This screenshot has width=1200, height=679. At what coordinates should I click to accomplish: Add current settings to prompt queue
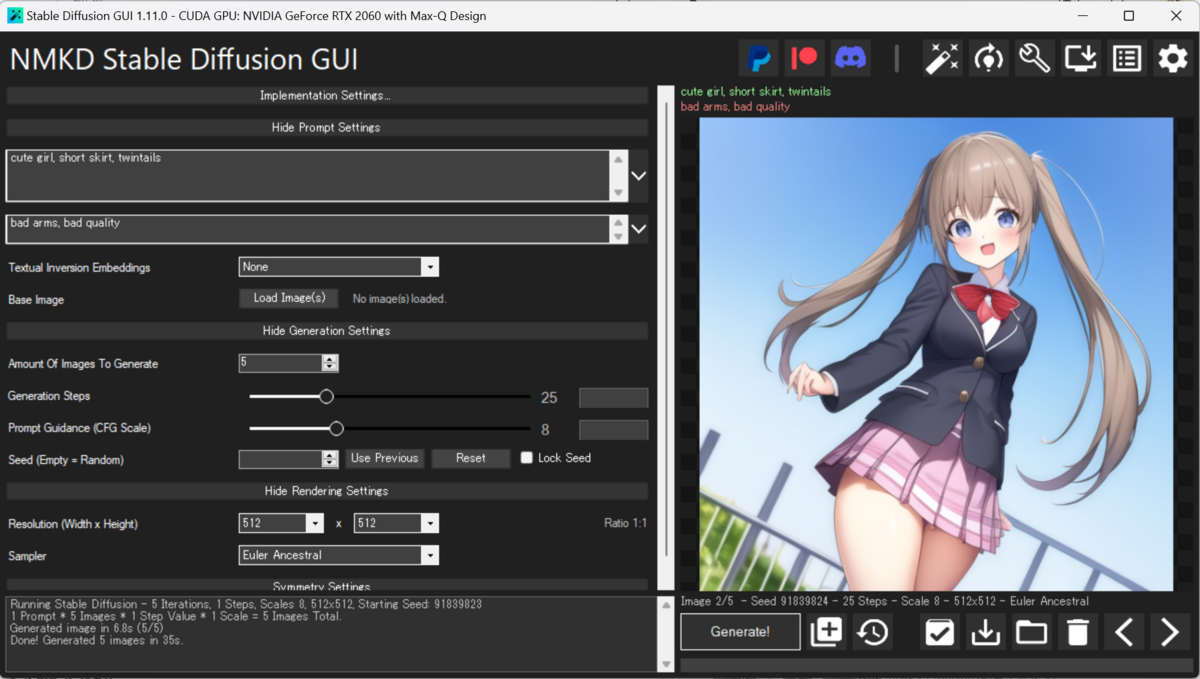(827, 632)
